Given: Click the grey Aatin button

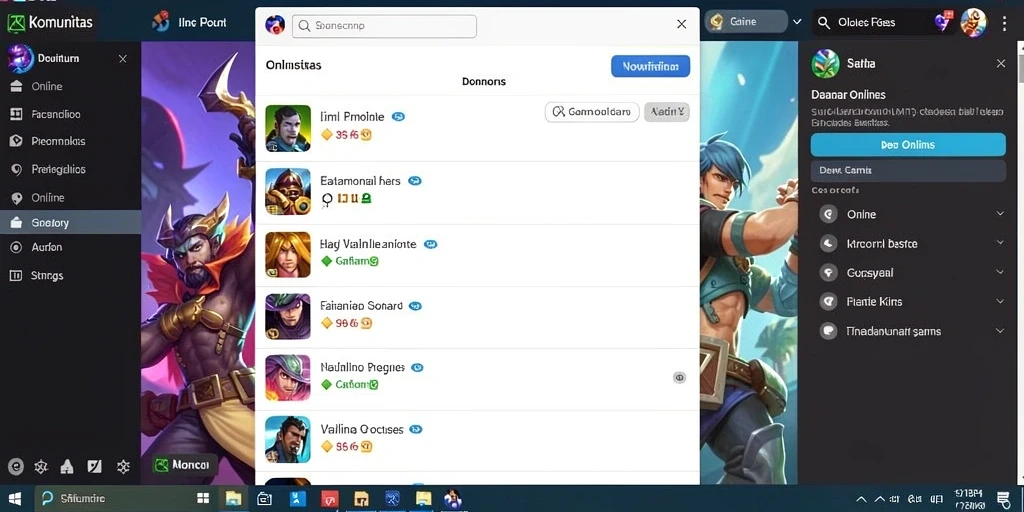Looking at the screenshot, I should click(667, 112).
